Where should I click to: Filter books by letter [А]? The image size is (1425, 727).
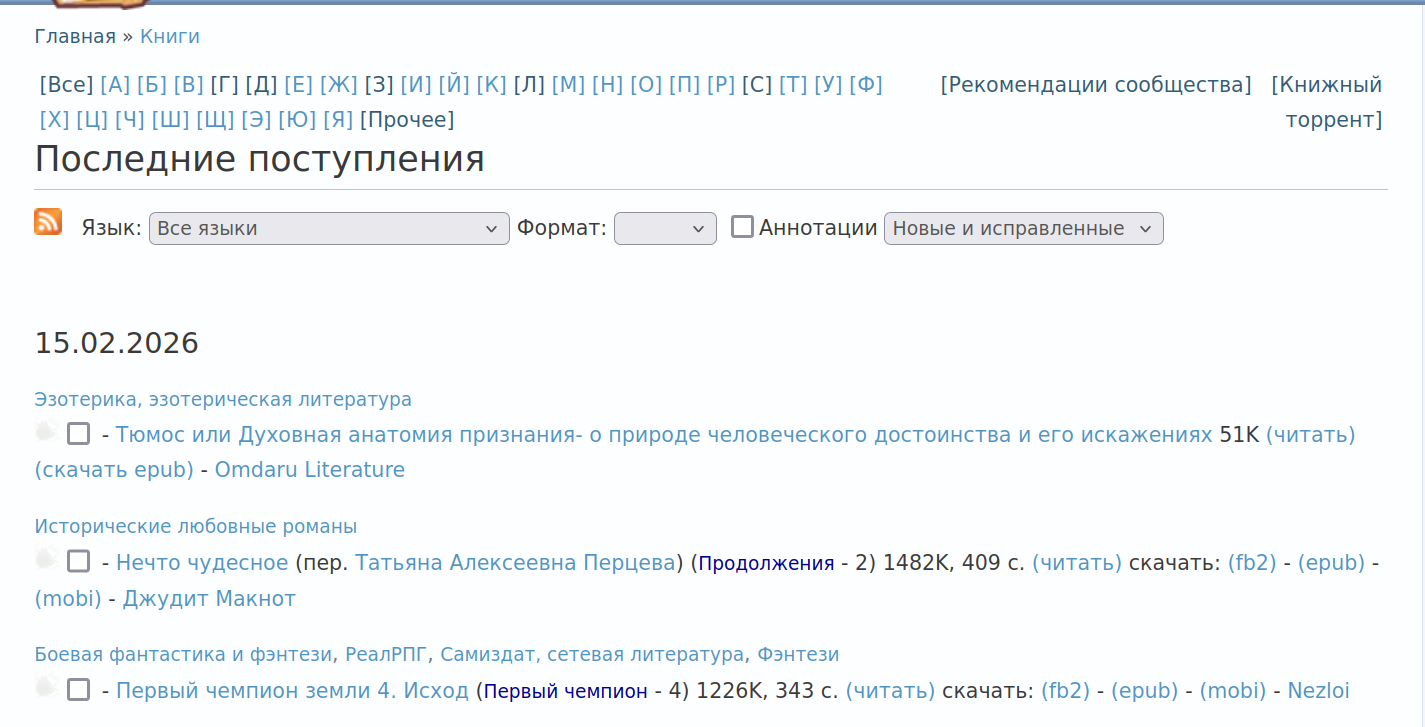(115, 85)
